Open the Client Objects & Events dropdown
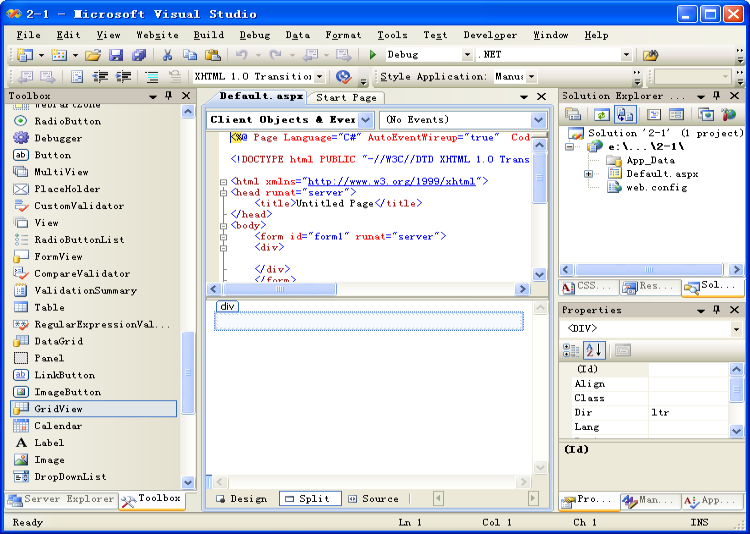750x534 pixels. (x=365, y=120)
